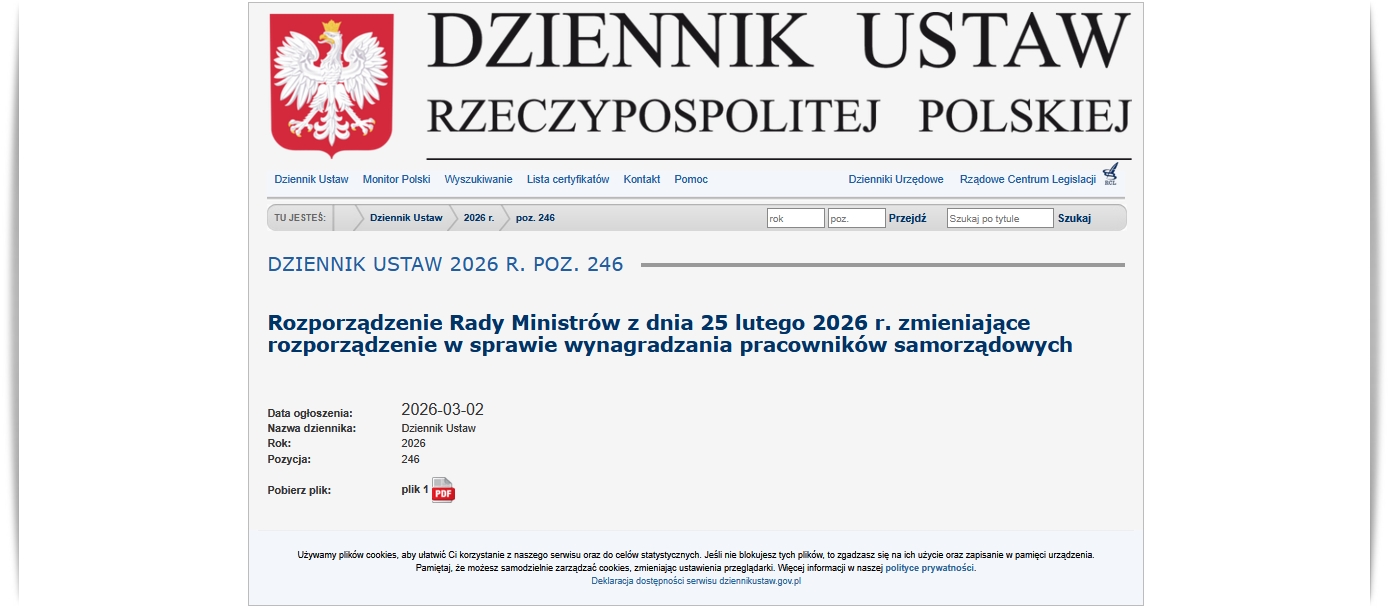This screenshot has width=1389, height=608.
Task: Visit Rządowe Centrum Legislacji link
Action: coord(1027,180)
